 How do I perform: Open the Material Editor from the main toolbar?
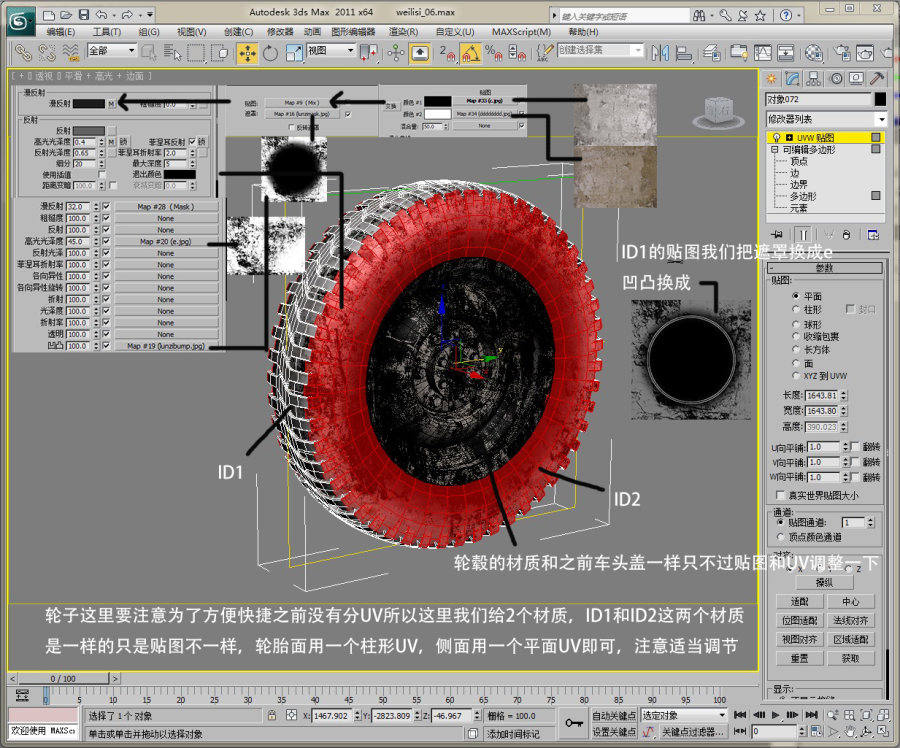814,53
